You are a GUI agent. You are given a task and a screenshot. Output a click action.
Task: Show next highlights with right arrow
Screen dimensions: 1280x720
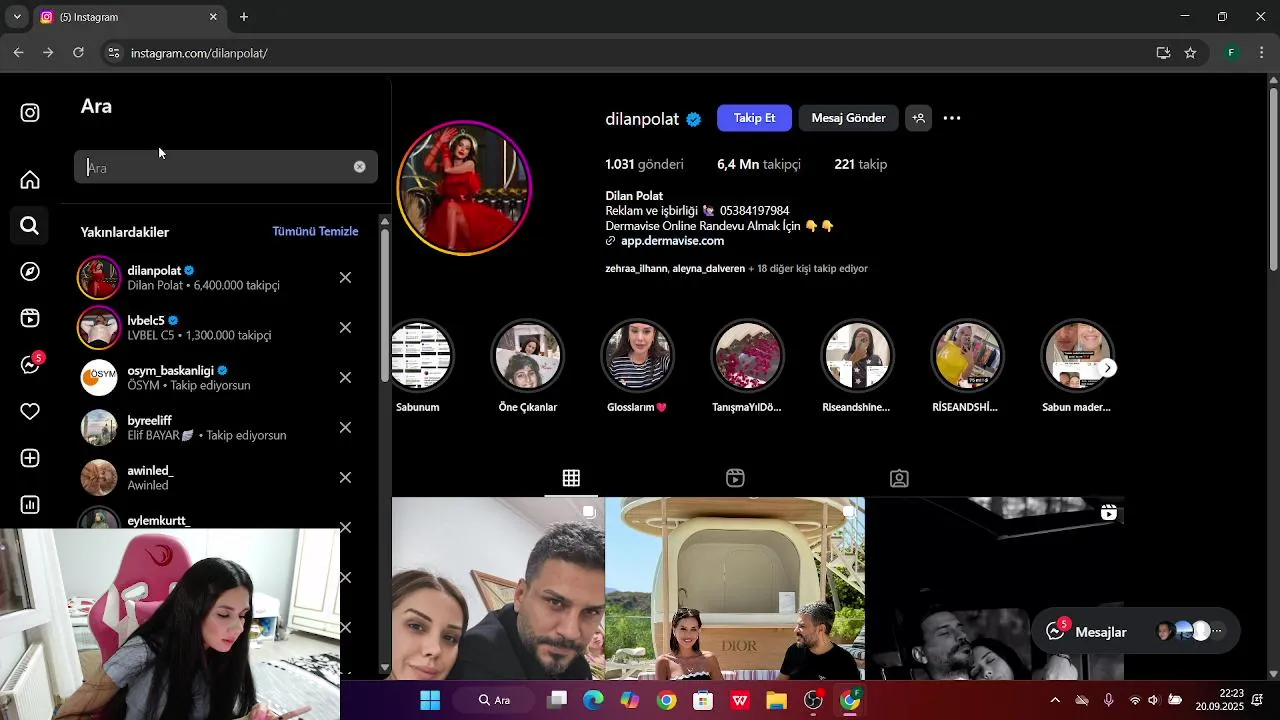click(x=1107, y=368)
